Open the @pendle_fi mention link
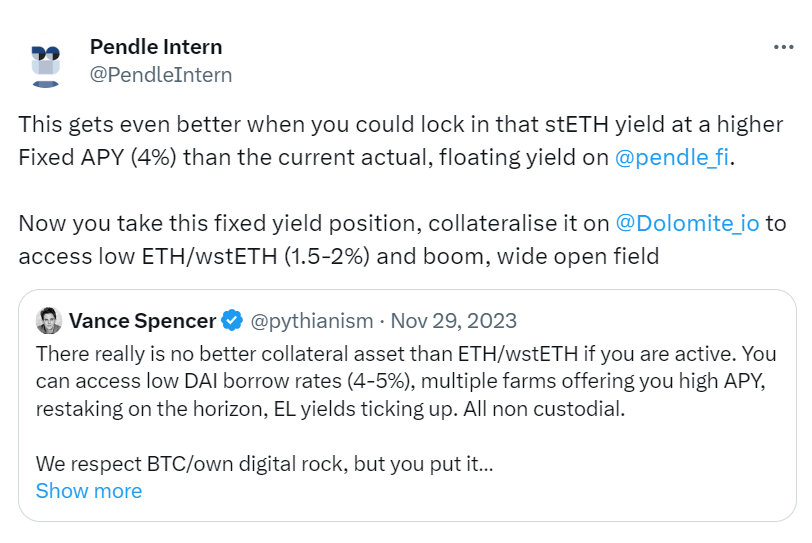The height and width of the screenshot is (543, 812). [x=672, y=157]
